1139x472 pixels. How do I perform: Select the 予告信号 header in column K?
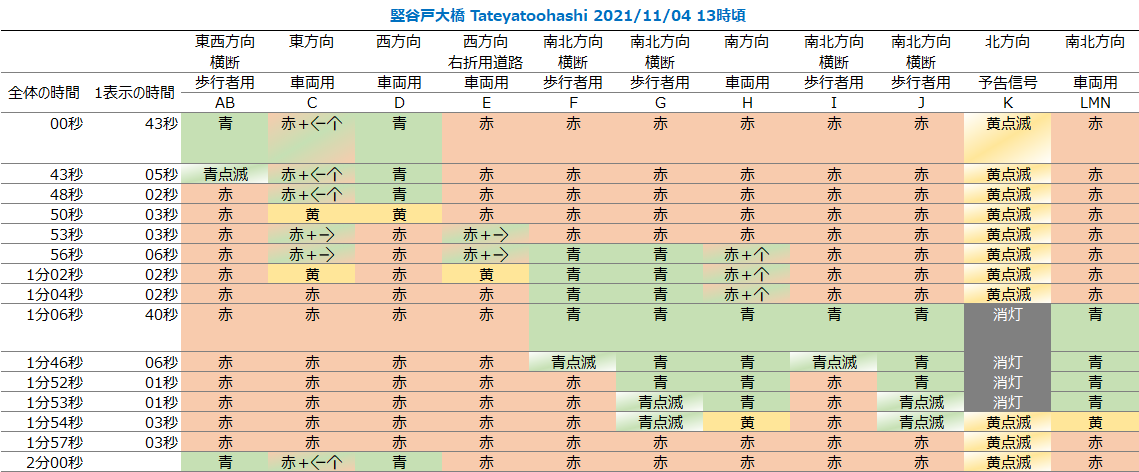(1008, 83)
